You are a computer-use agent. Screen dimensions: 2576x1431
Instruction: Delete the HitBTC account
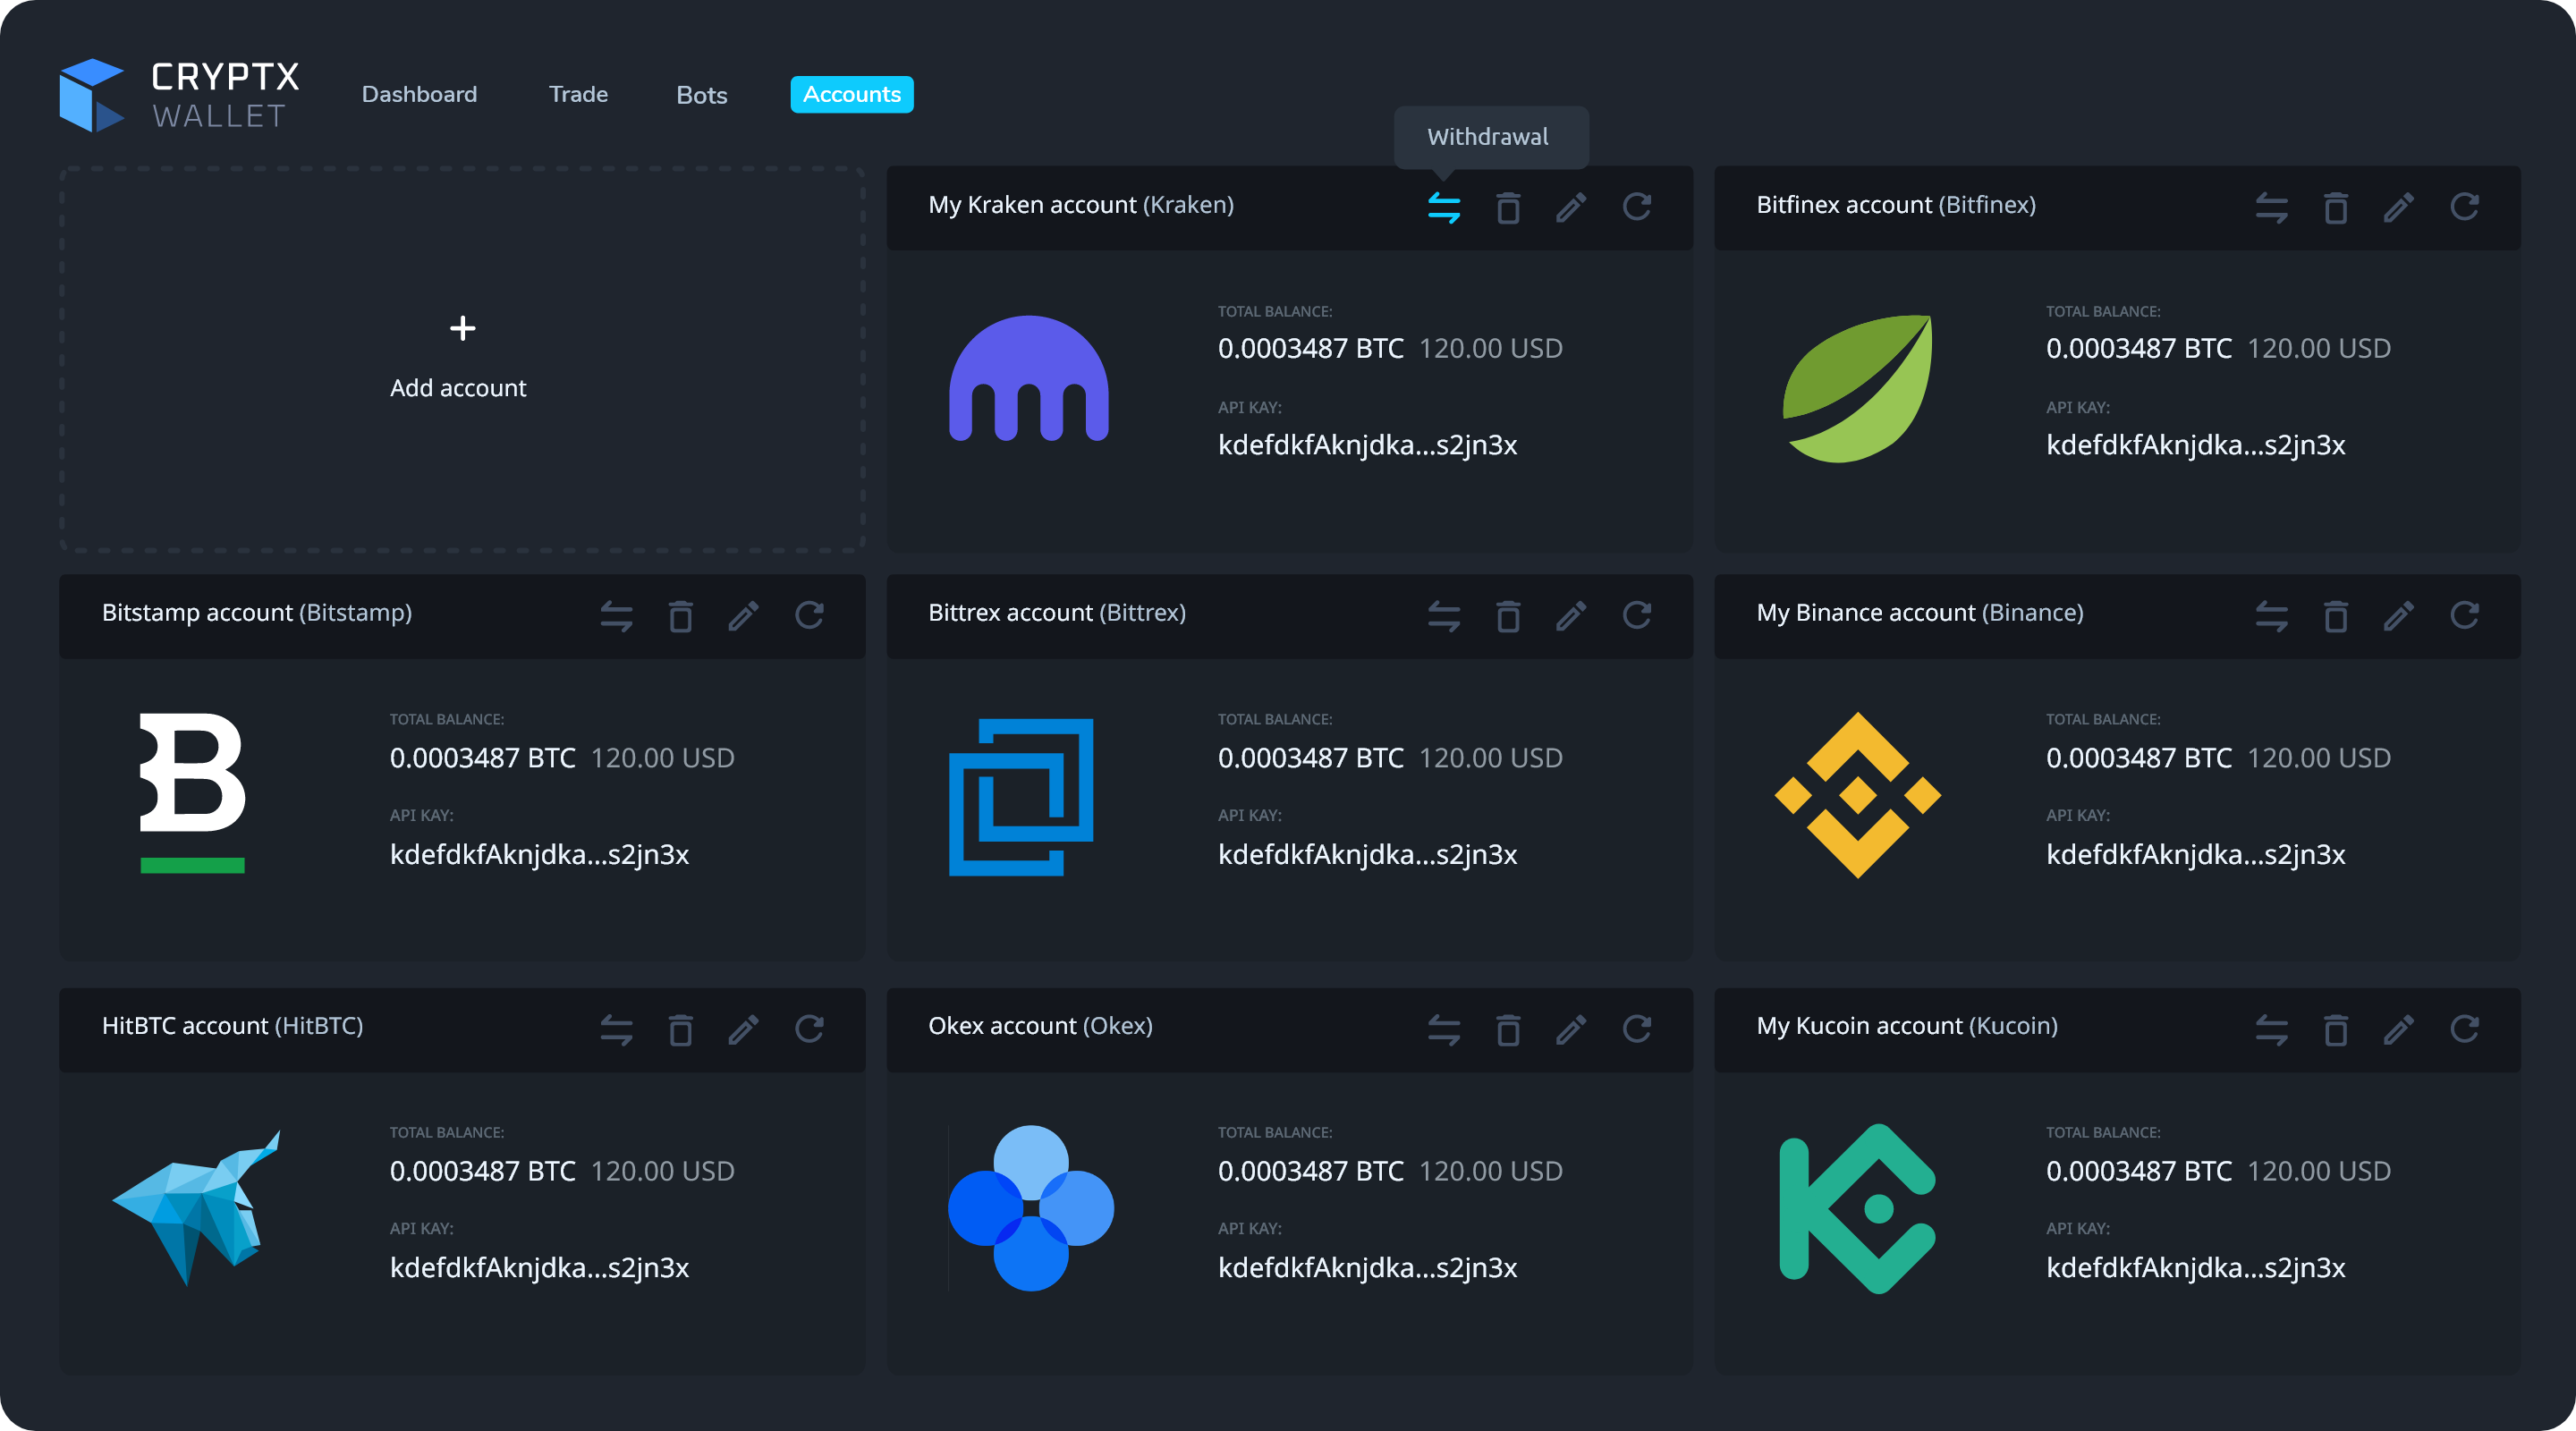[x=681, y=1029]
